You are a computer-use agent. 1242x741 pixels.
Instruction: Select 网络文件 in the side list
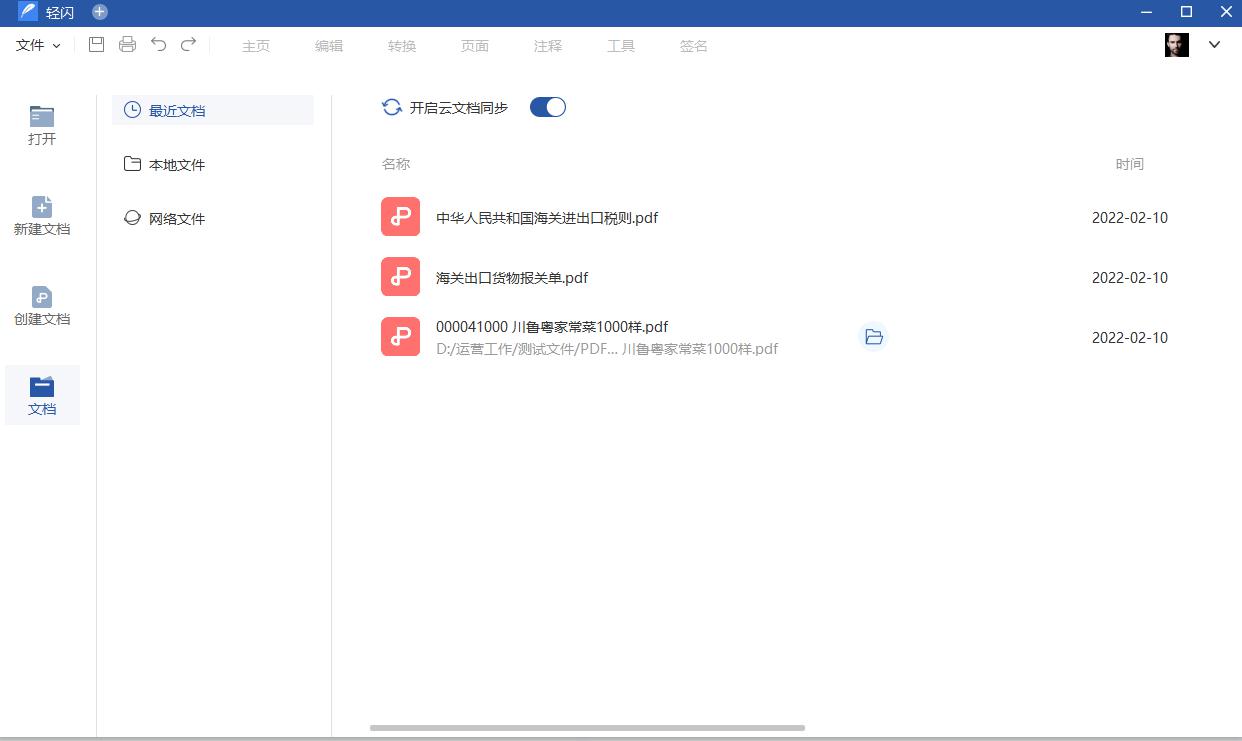(x=176, y=219)
